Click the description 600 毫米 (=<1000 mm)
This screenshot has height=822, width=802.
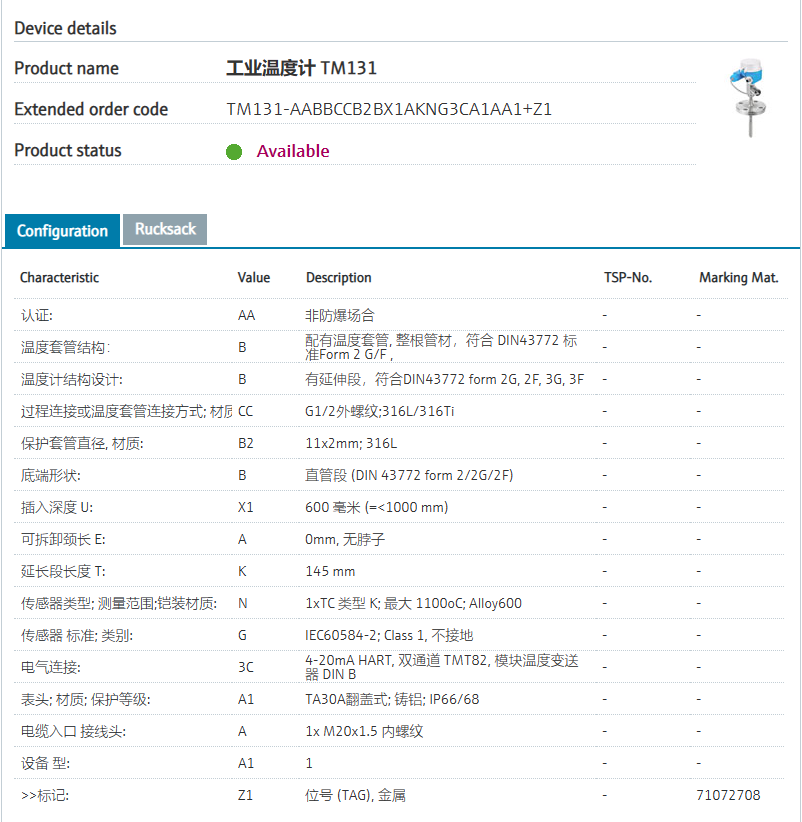coord(376,507)
